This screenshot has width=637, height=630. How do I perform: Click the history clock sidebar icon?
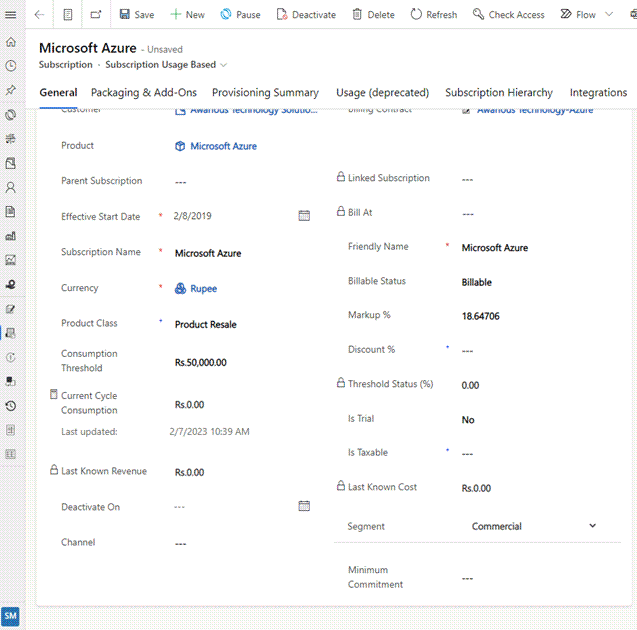pyautogui.click(x=11, y=406)
